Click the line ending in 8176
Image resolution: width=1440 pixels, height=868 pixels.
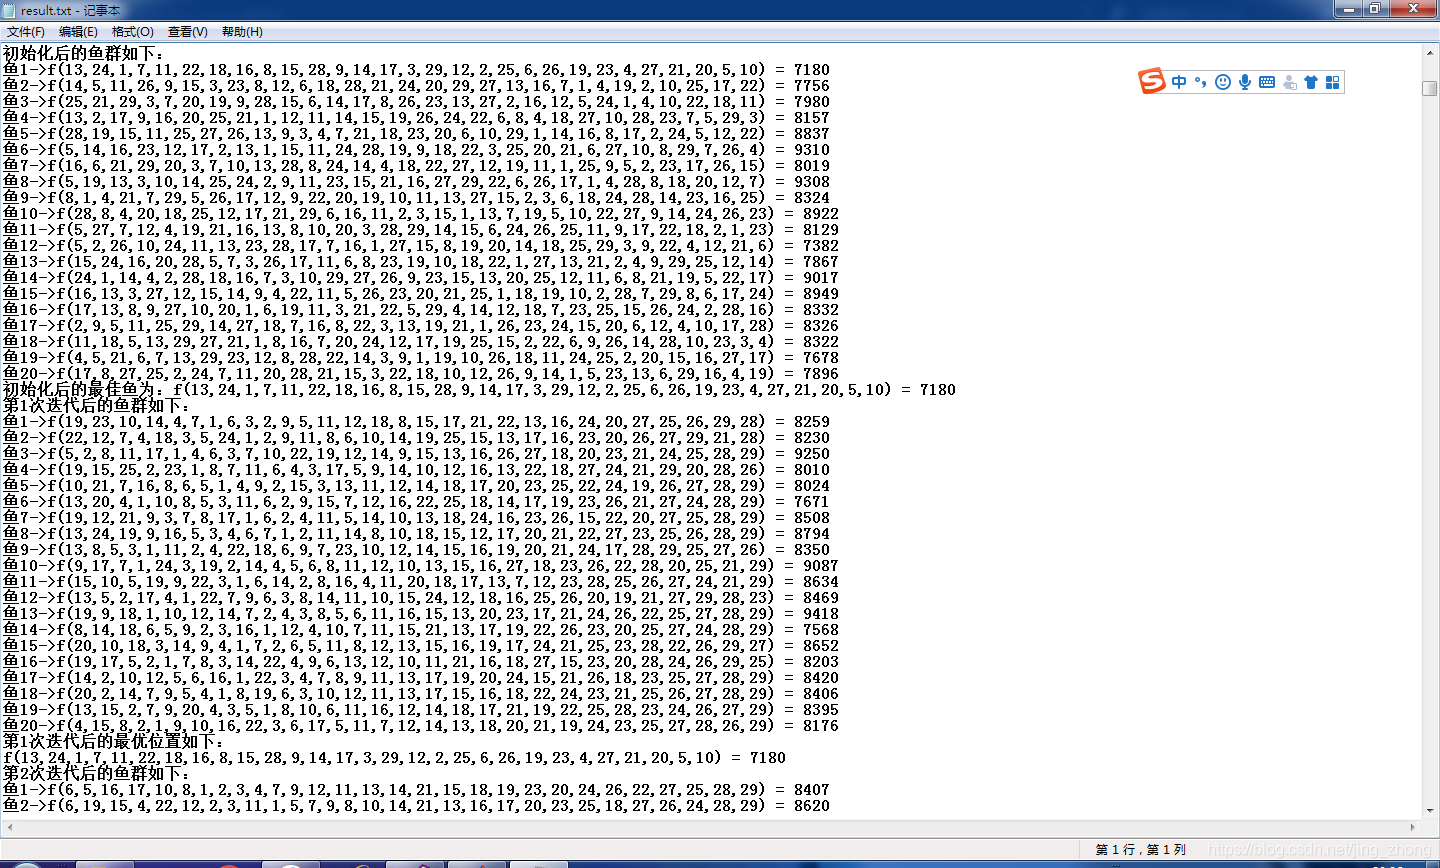pyautogui.click(x=421, y=726)
